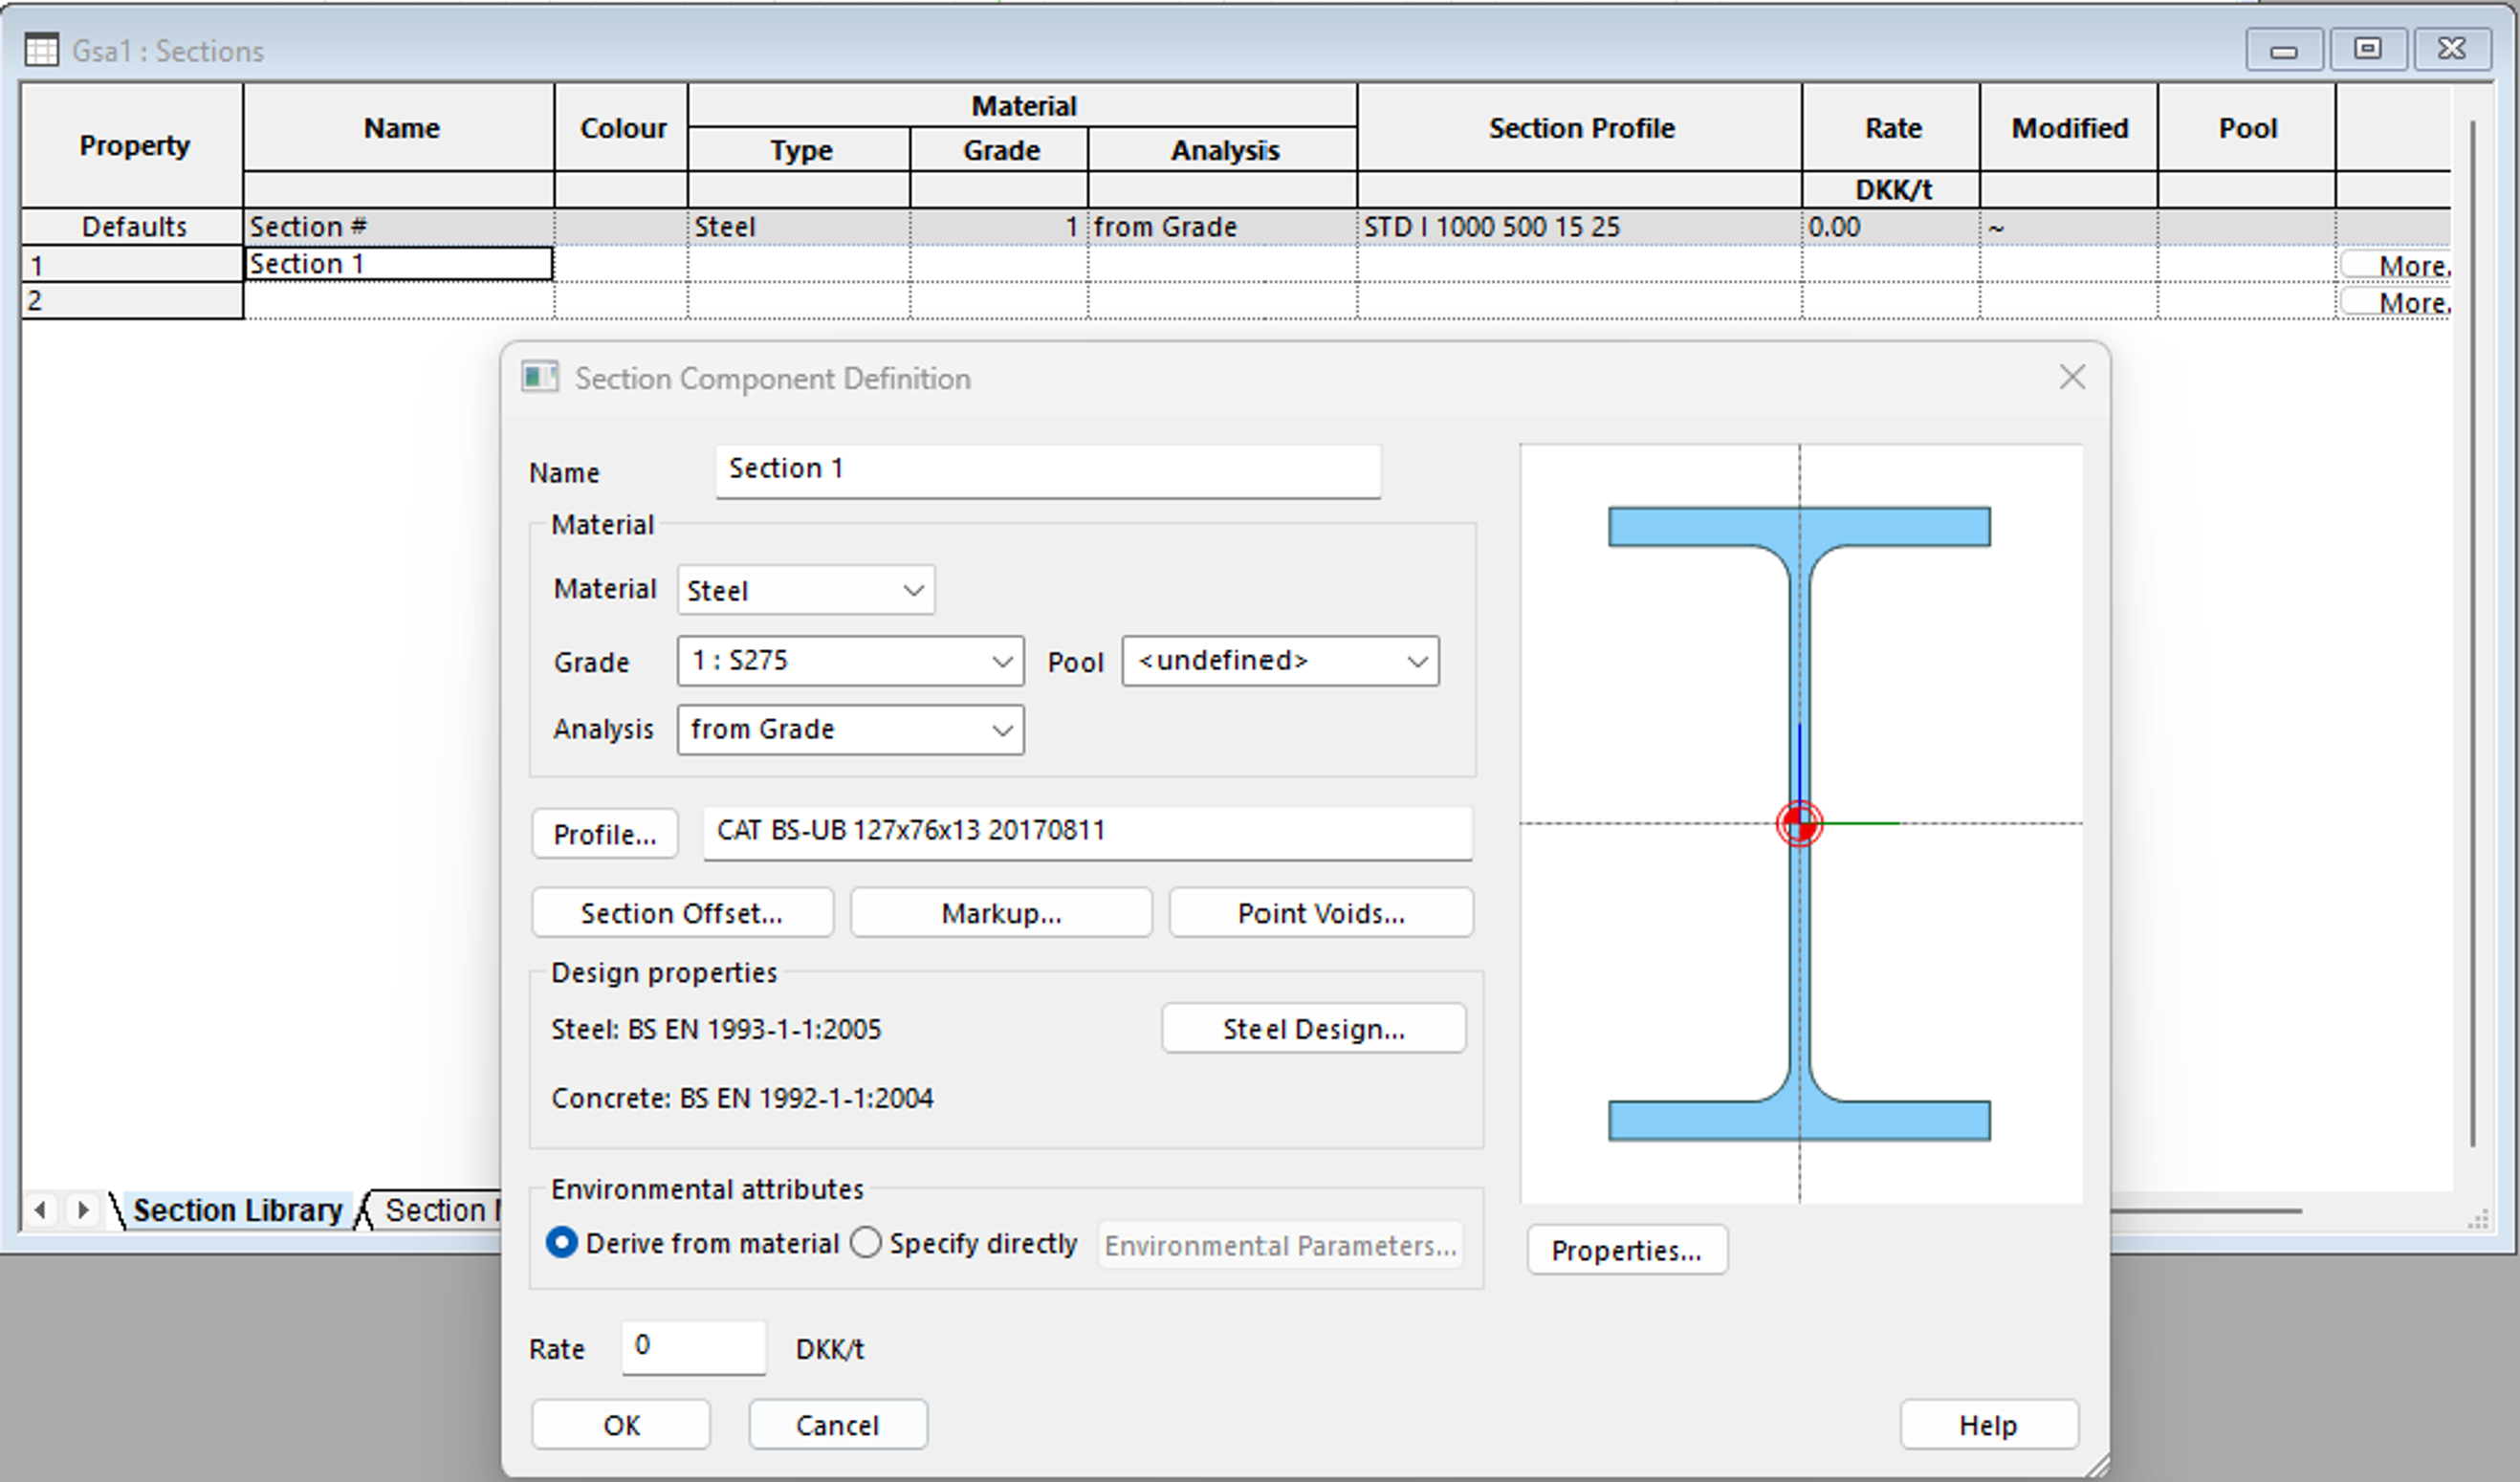The image size is (2520, 1482).
Task: Close the Section Component Definition dialog
Action: click(x=2072, y=377)
